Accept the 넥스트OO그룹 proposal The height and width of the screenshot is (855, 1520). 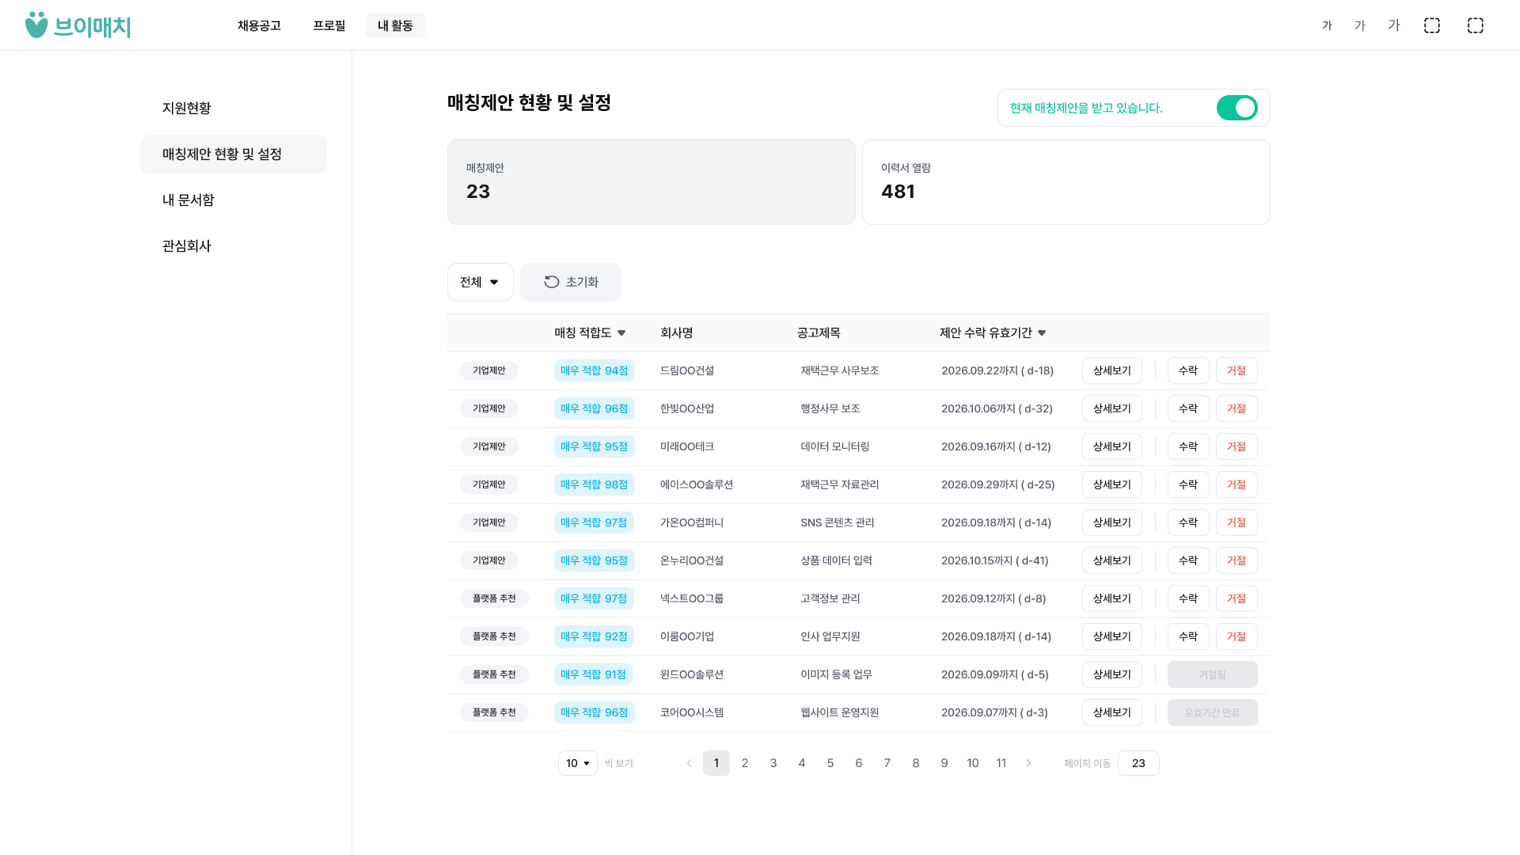(x=1188, y=599)
